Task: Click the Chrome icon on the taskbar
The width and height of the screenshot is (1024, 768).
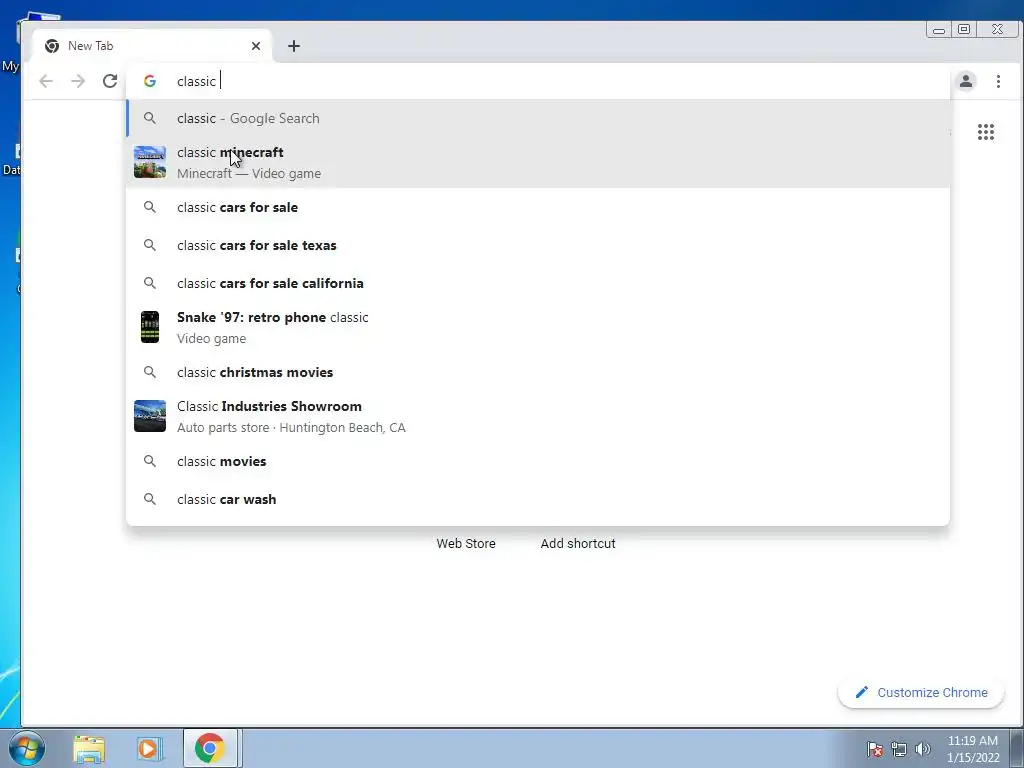Action: (x=209, y=748)
